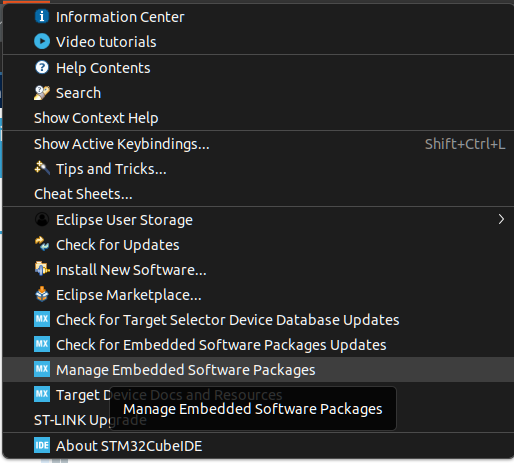This screenshot has height=463, width=514.
Task: Launch Eclipse Marketplace...
Action: coord(258,295)
